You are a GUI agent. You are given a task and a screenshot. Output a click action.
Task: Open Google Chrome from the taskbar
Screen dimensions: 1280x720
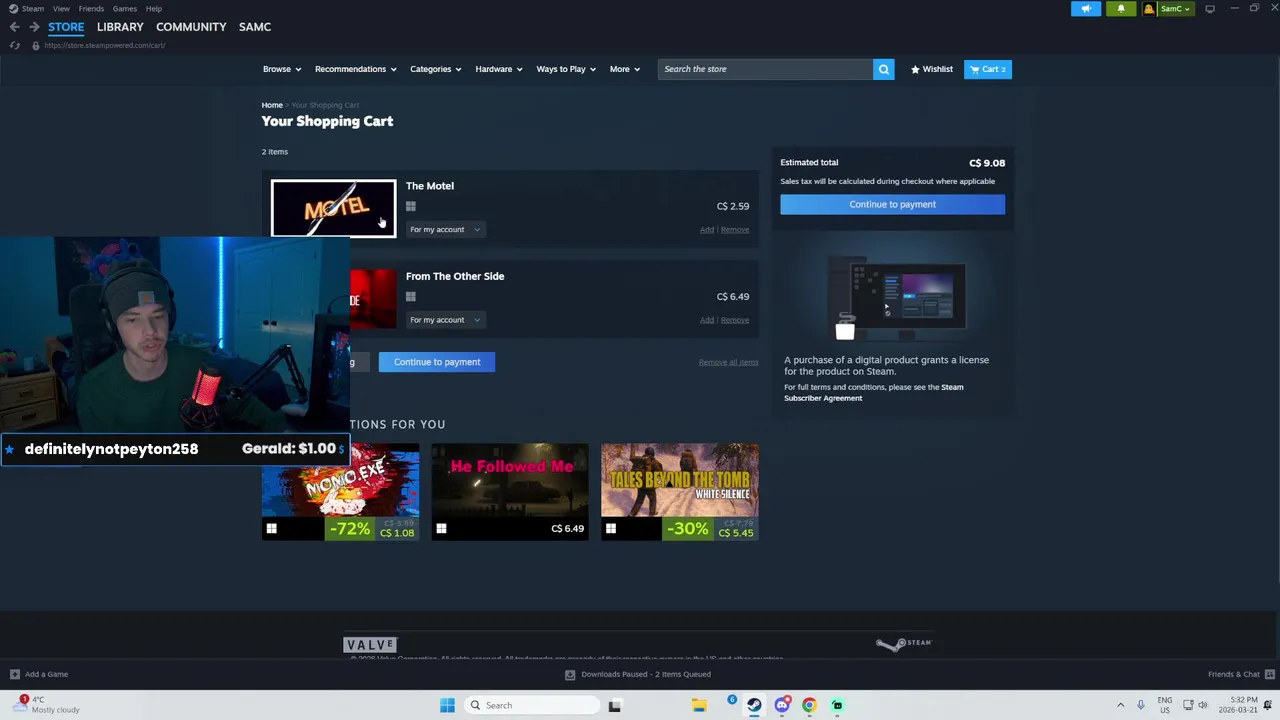pyautogui.click(x=809, y=705)
